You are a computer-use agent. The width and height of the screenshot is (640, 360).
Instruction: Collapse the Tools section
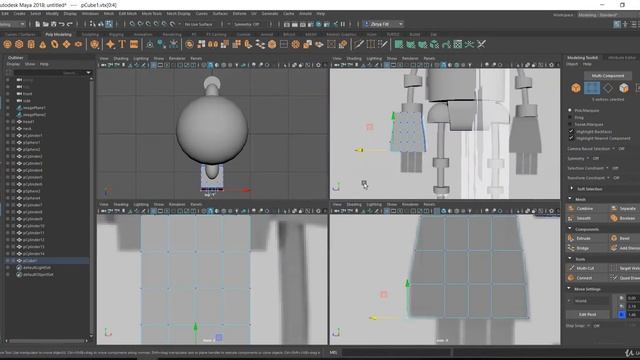point(570,259)
